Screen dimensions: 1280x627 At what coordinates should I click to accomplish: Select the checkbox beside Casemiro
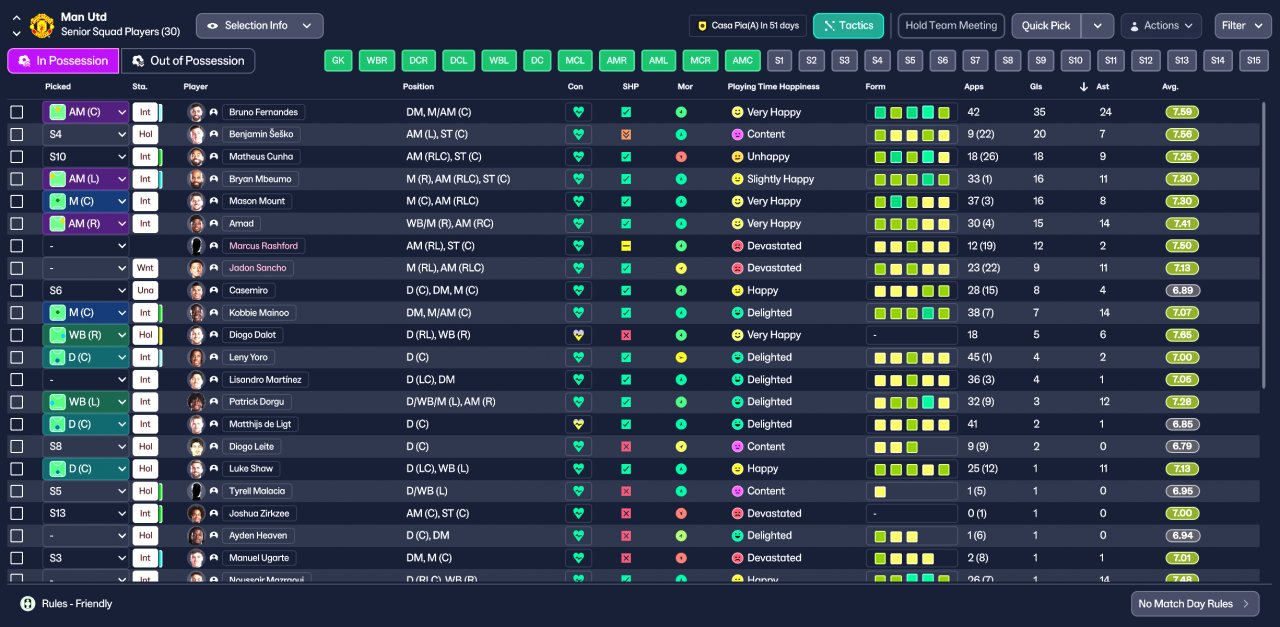point(17,290)
